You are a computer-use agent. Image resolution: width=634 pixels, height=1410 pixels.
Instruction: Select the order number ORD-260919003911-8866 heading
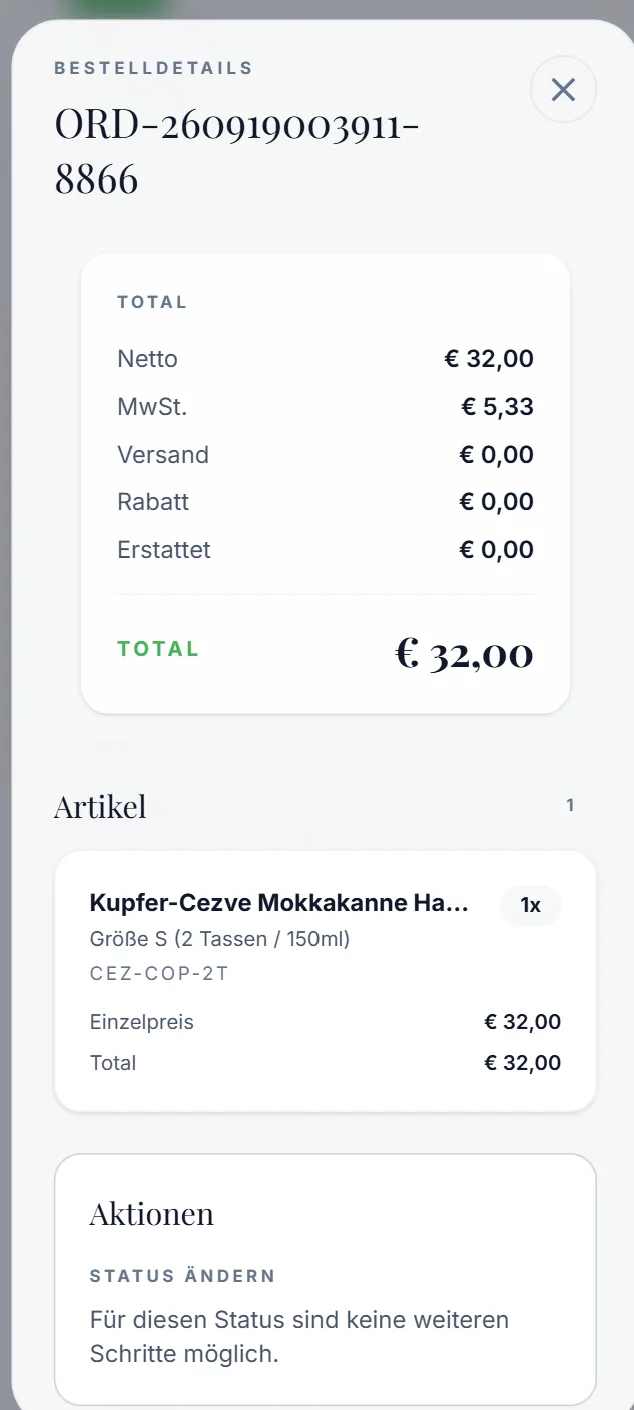coord(236,153)
